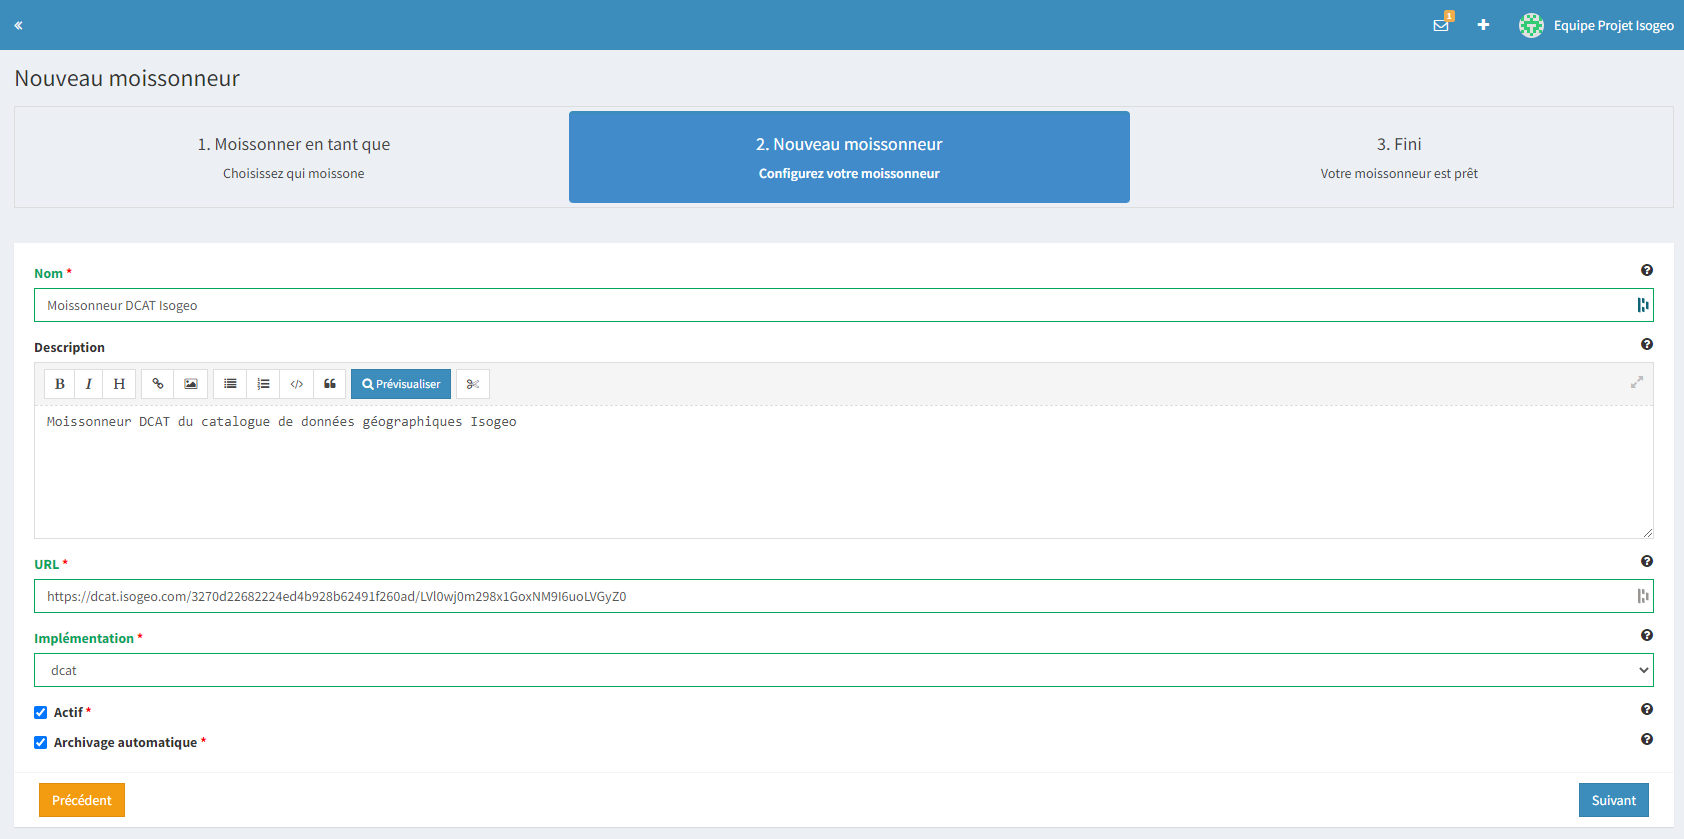The height and width of the screenshot is (839, 1684).
Task: Uncheck Archivage automatique checkbox
Action: [41, 743]
